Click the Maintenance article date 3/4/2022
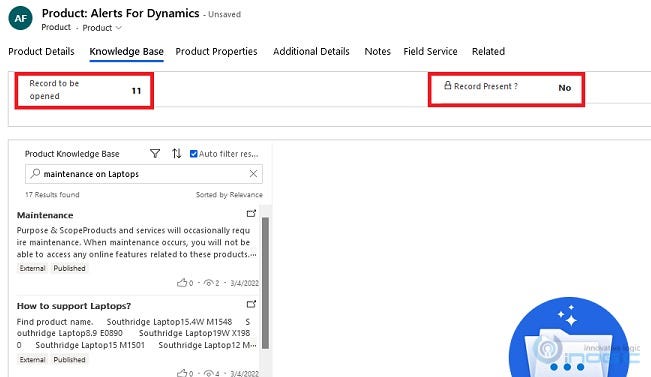Screen dimensions: 651x377 [245, 283]
